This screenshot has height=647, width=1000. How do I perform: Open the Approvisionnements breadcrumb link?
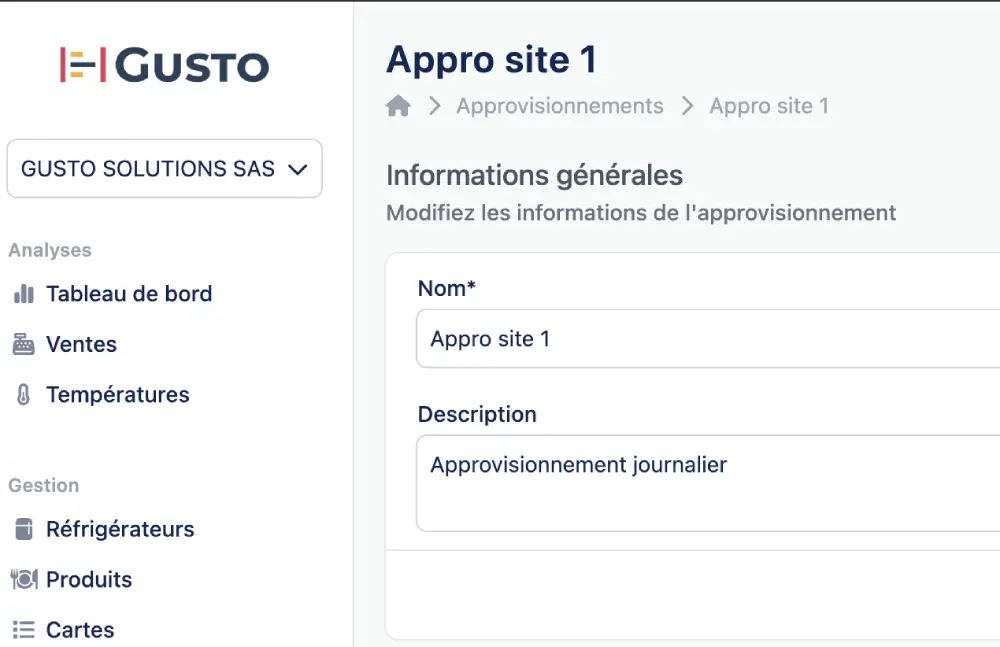point(560,105)
